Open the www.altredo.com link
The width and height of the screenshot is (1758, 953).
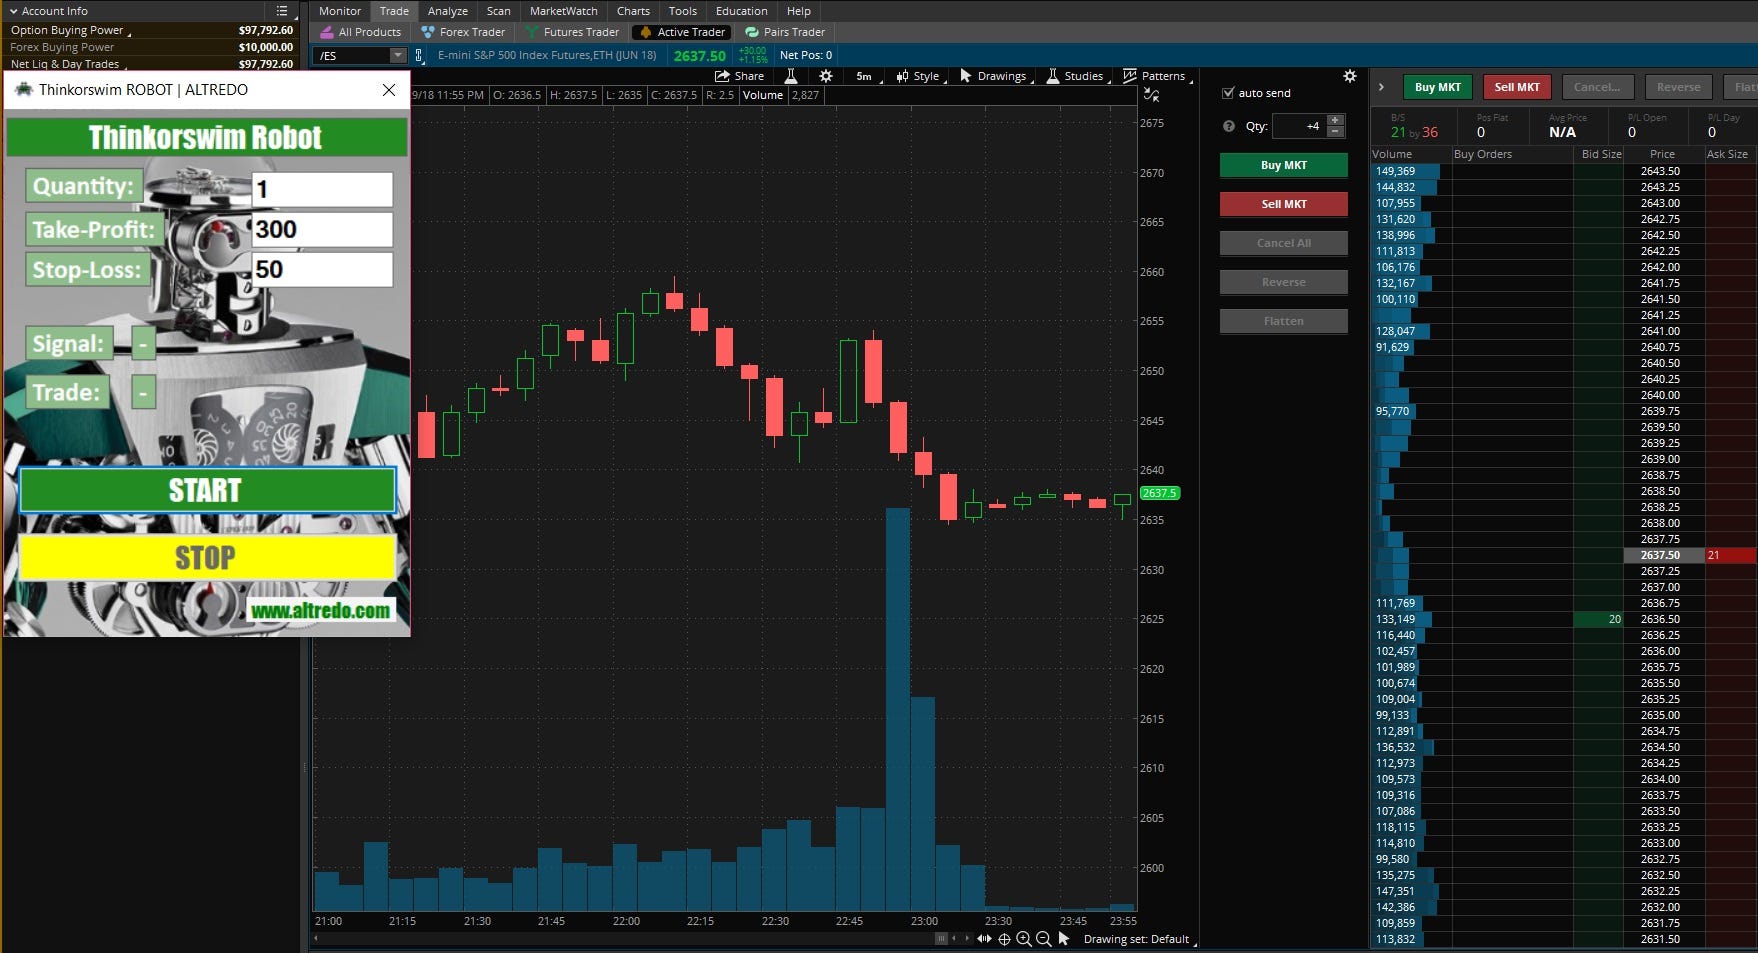320,610
